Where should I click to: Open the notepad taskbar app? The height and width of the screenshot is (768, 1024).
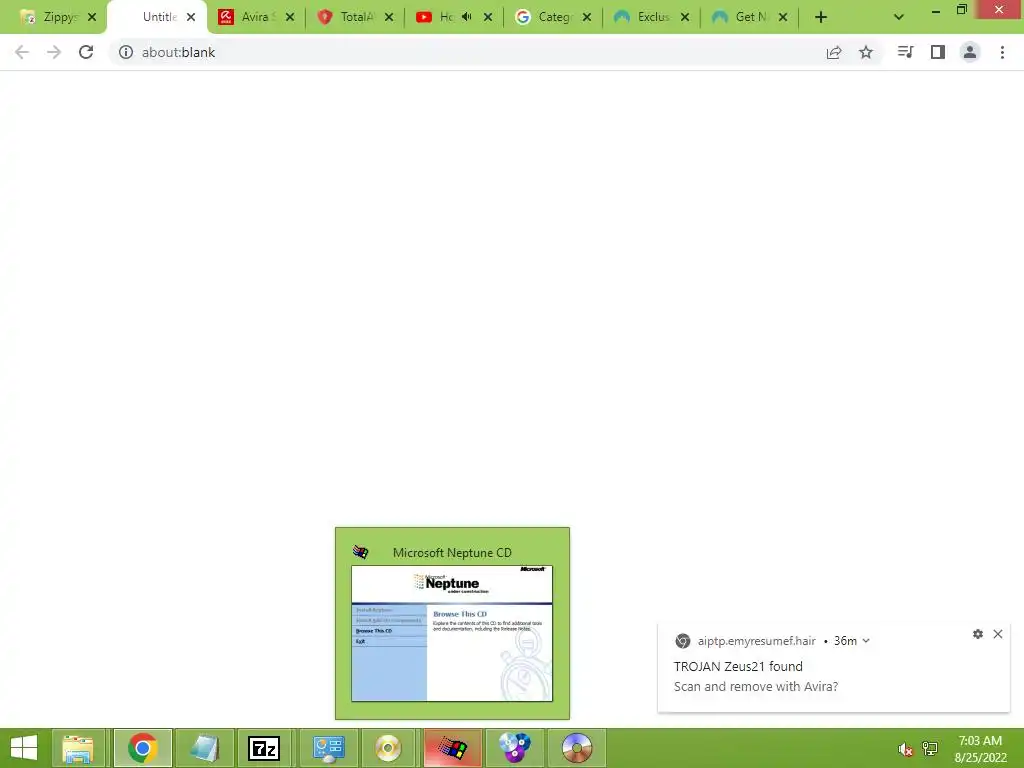point(204,748)
